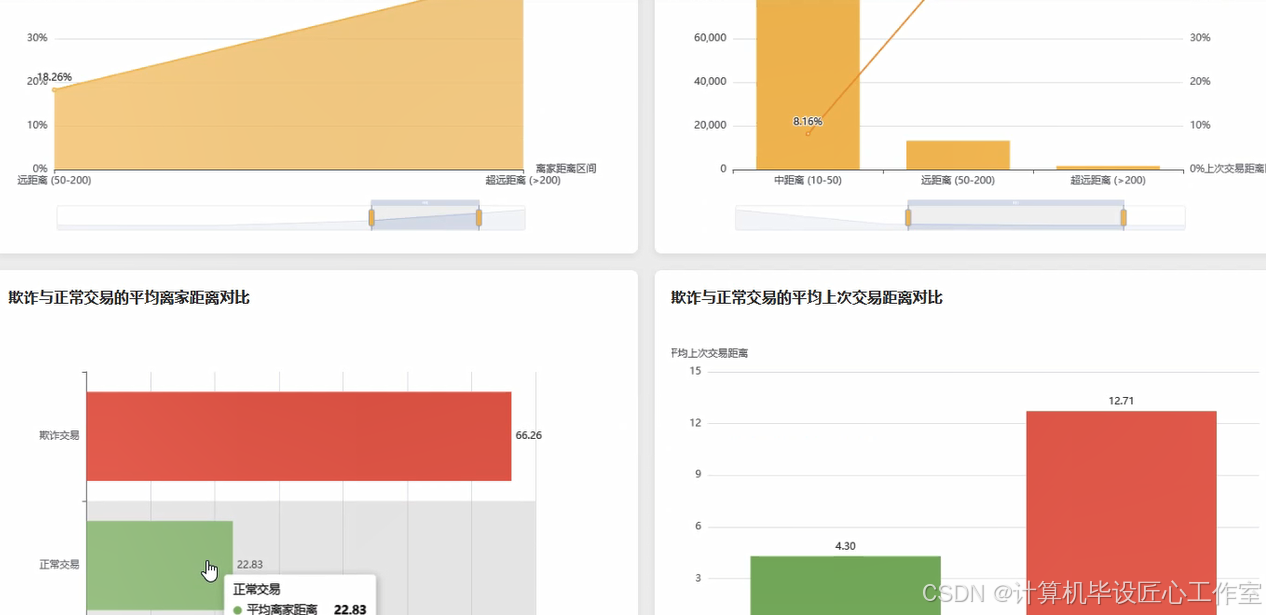
Task: Click the 18.26% data point on the area chart
Action: click(x=54, y=90)
